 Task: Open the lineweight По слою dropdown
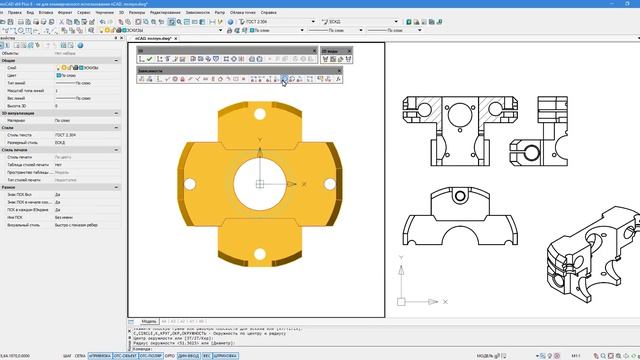click(x=419, y=30)
